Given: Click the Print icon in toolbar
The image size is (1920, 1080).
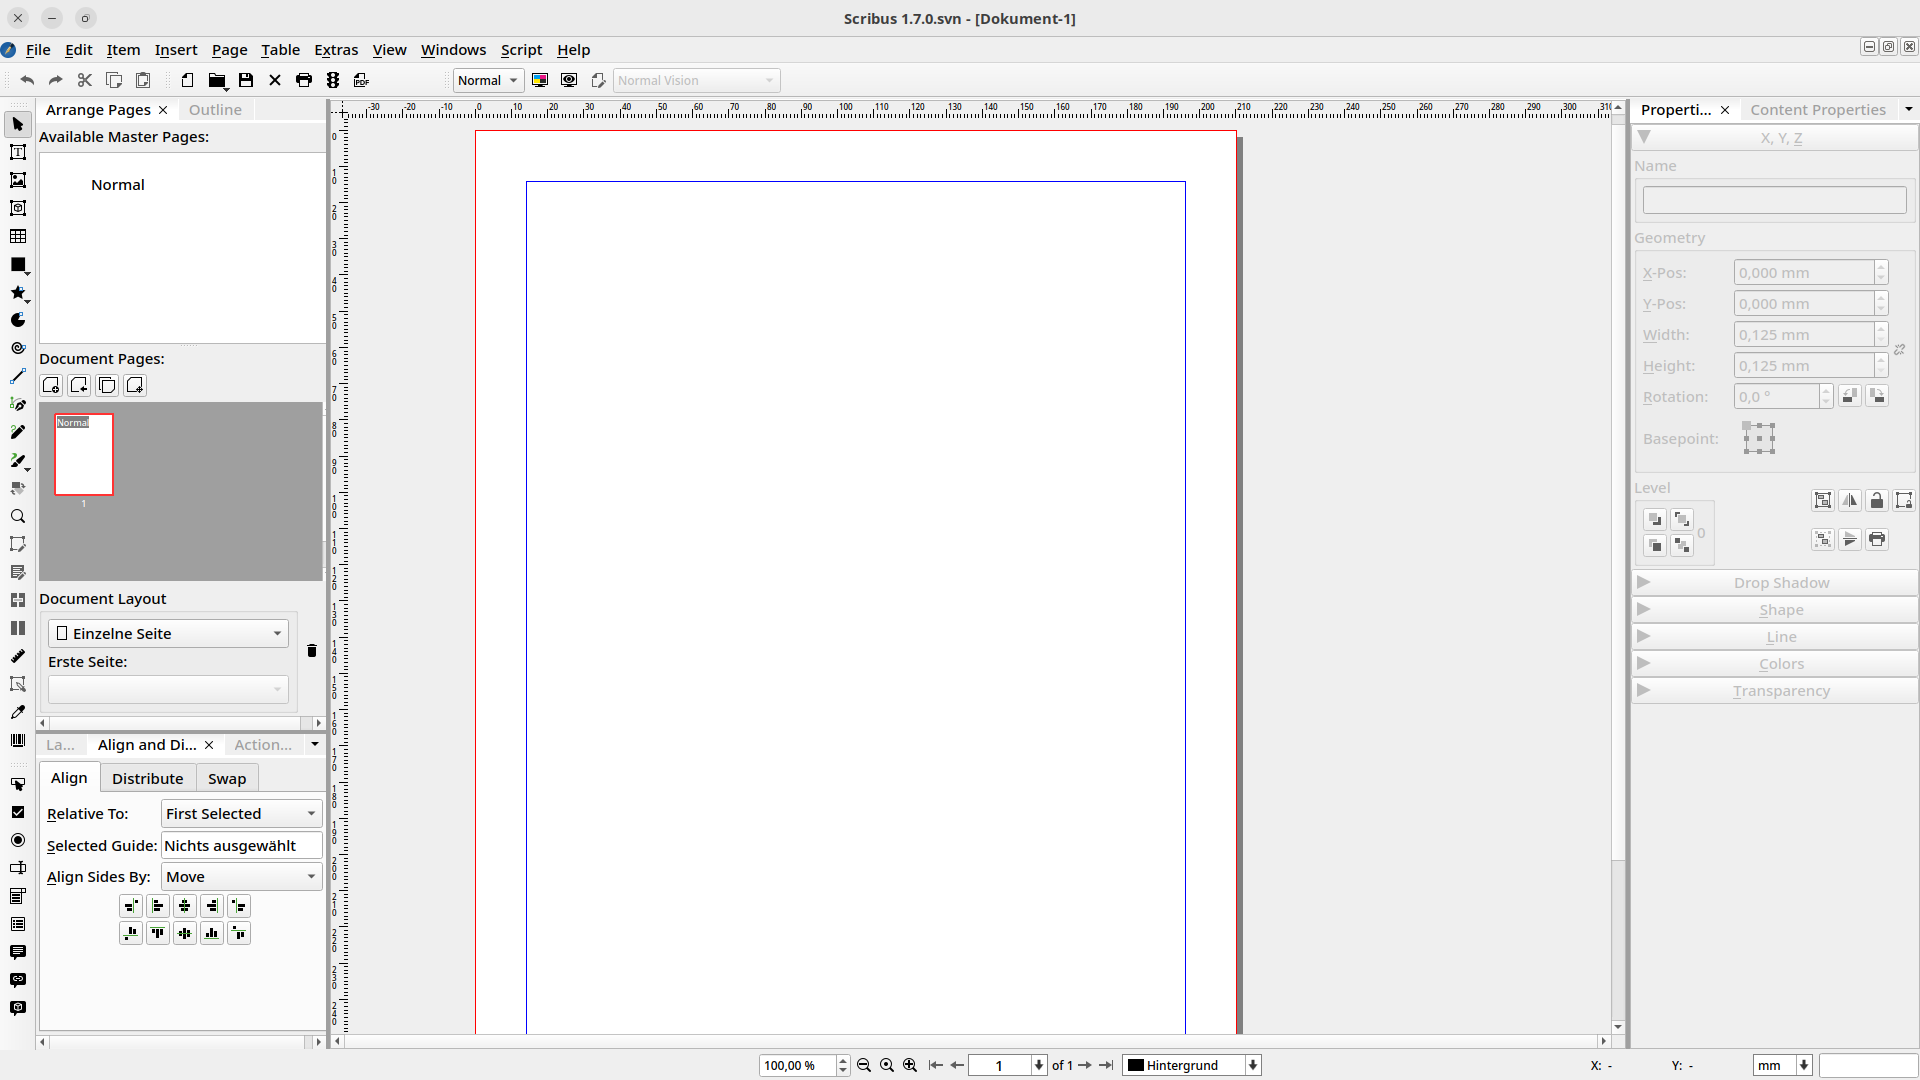Looking at the screenshot, I should click(304, 80).
